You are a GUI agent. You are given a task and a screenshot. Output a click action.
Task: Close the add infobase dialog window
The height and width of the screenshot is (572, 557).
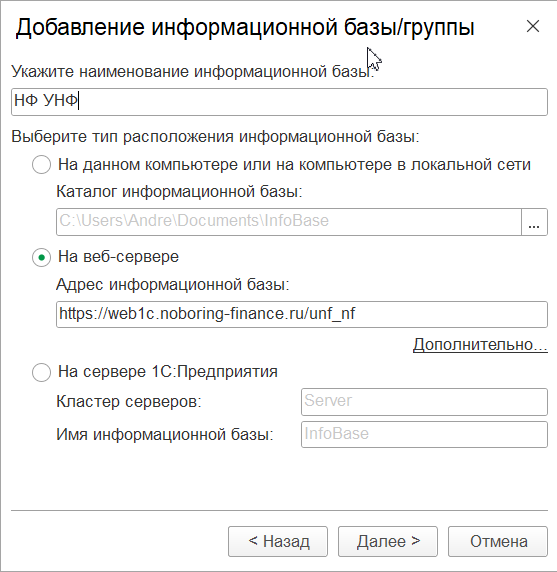[x=533, y=26]
